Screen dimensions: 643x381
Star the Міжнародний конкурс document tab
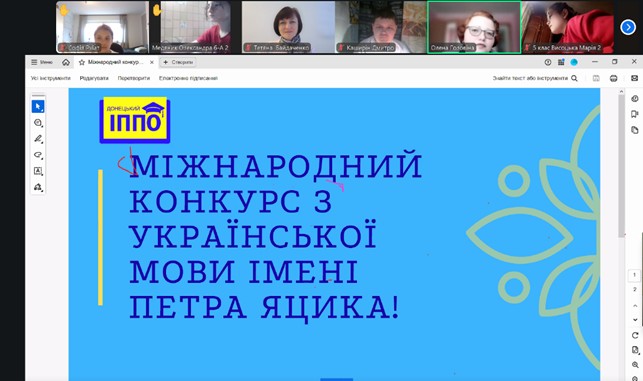82,62
